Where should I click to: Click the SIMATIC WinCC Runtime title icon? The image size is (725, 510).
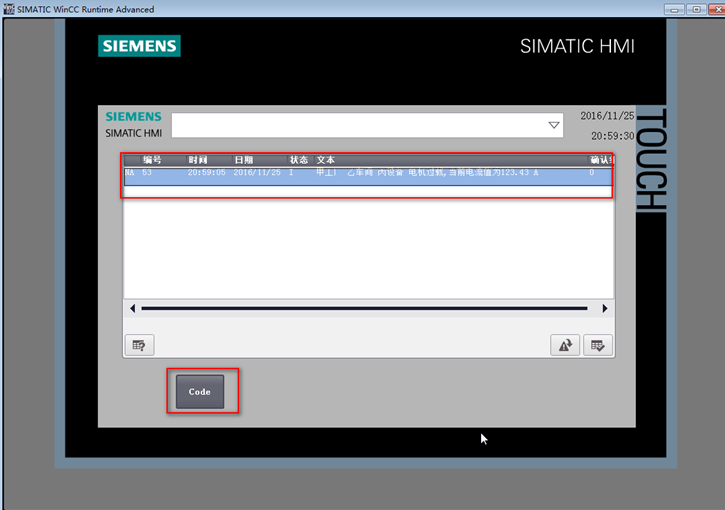coord(9,9)
